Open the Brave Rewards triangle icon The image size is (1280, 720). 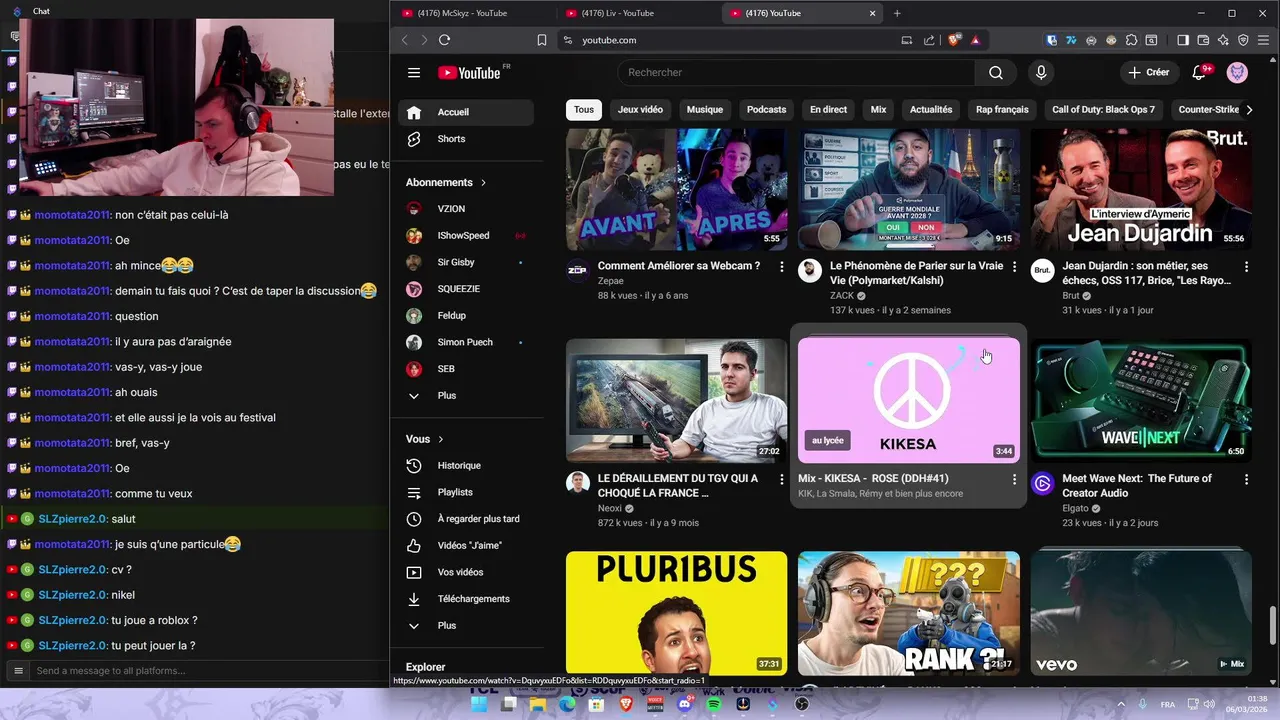pos(975,40)
